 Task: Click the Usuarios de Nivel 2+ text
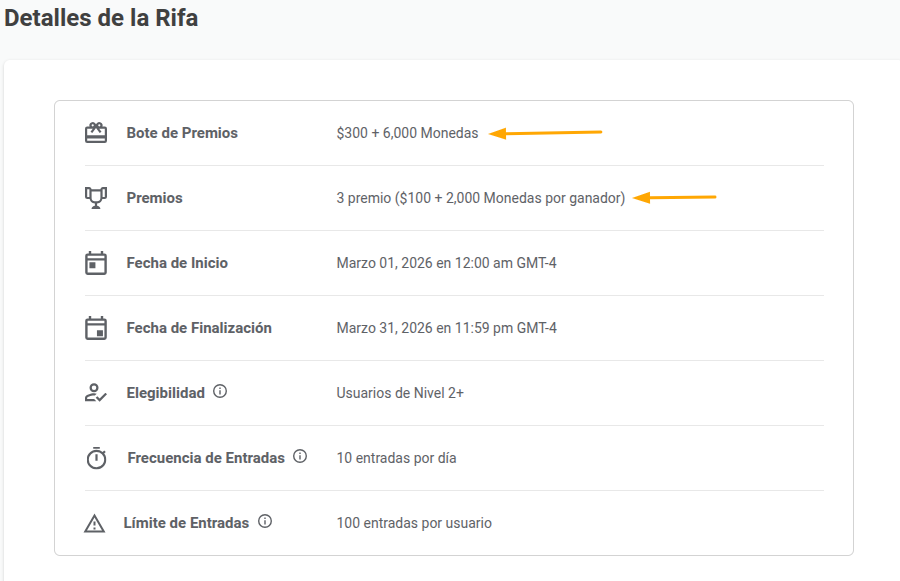pos(400,393)
